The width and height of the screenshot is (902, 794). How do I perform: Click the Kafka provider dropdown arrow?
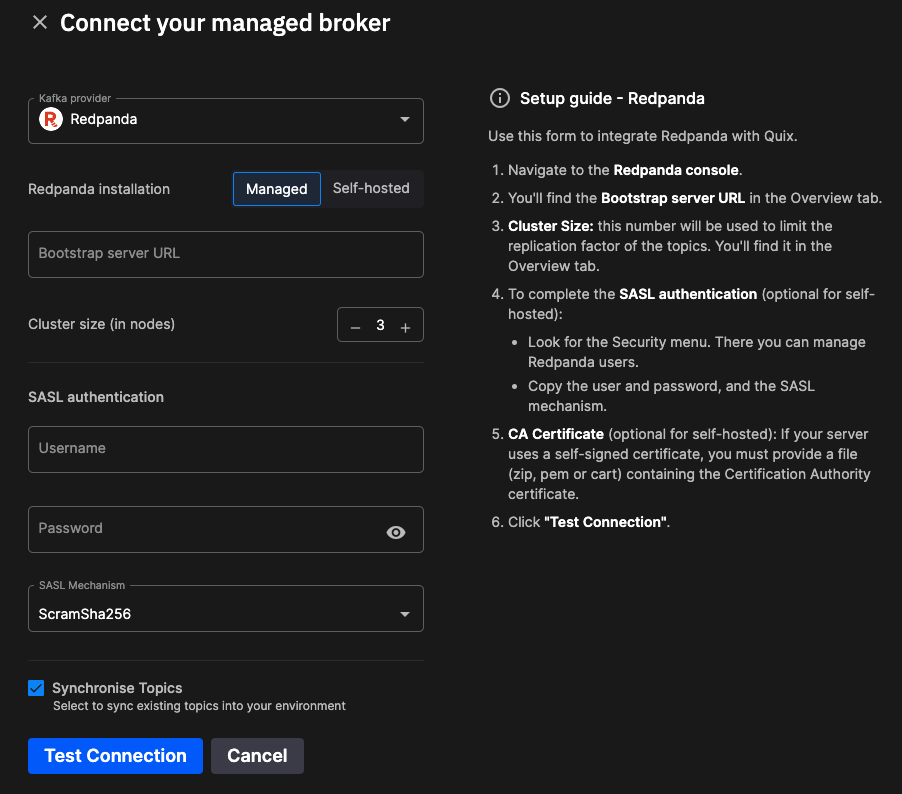coord(405,120)
